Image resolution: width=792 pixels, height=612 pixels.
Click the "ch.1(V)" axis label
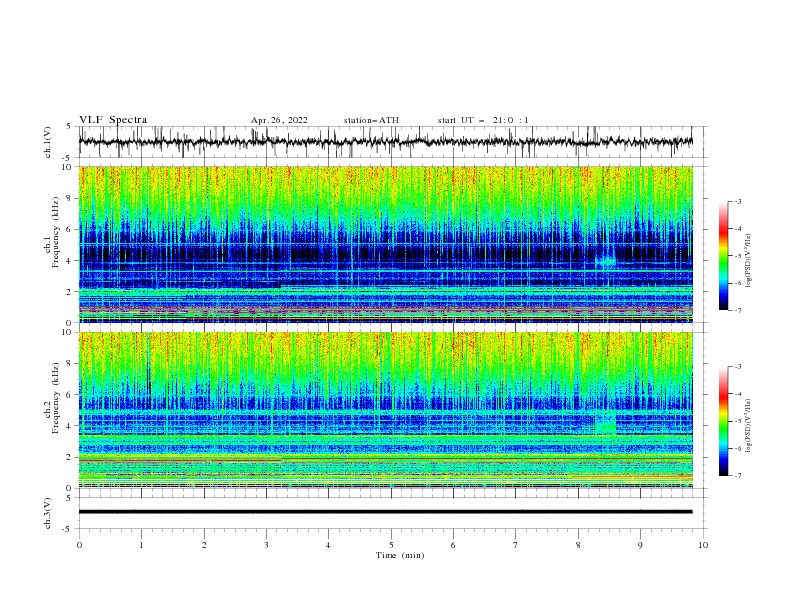point(48,142)
